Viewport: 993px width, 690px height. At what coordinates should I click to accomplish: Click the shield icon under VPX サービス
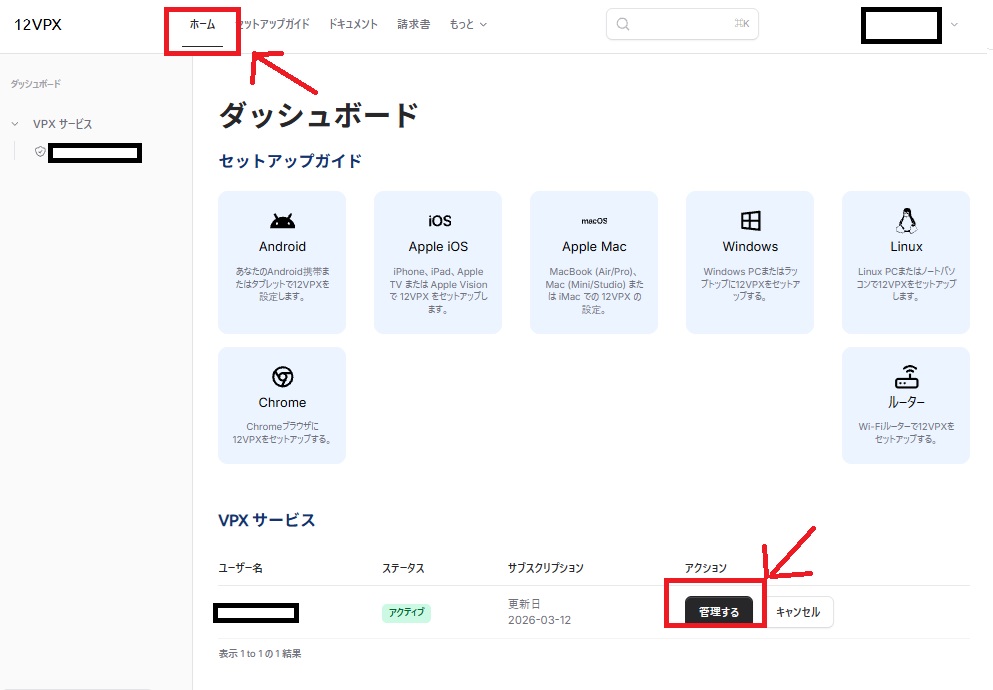[x=40, y=152]
